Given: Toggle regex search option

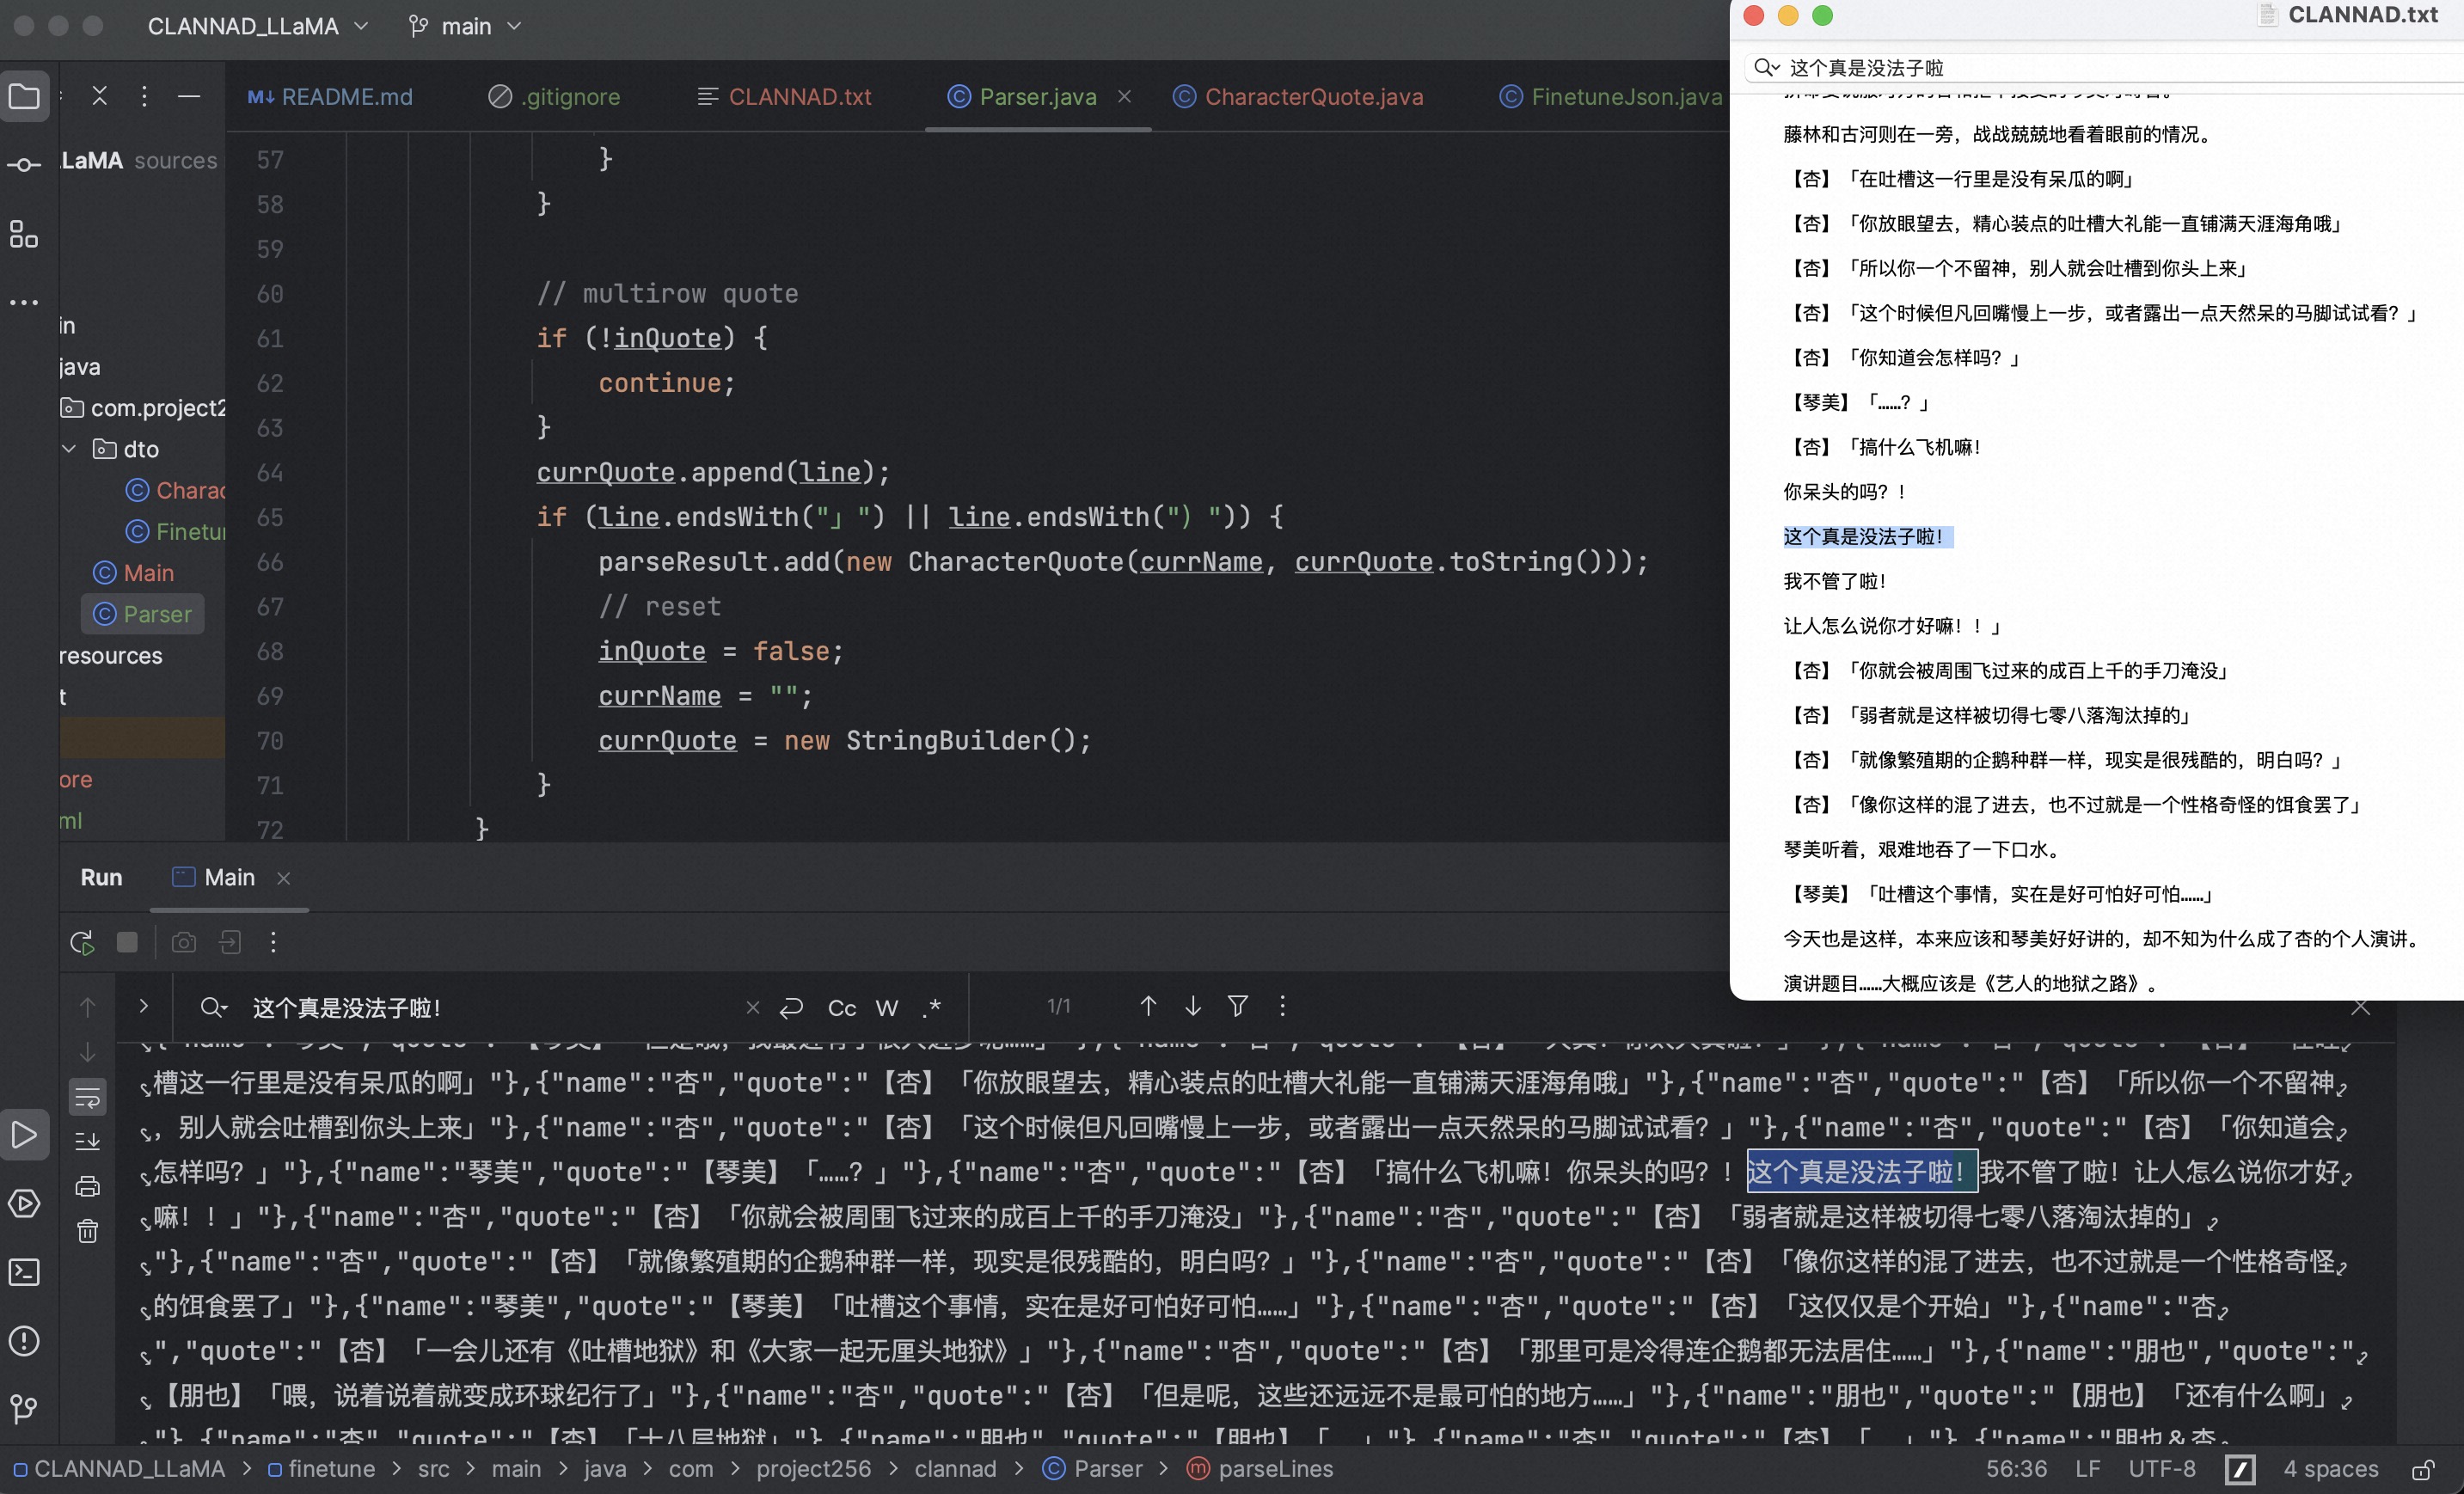Looking at the screenshot, I should pyautogui.click(x=932, y=1008).
